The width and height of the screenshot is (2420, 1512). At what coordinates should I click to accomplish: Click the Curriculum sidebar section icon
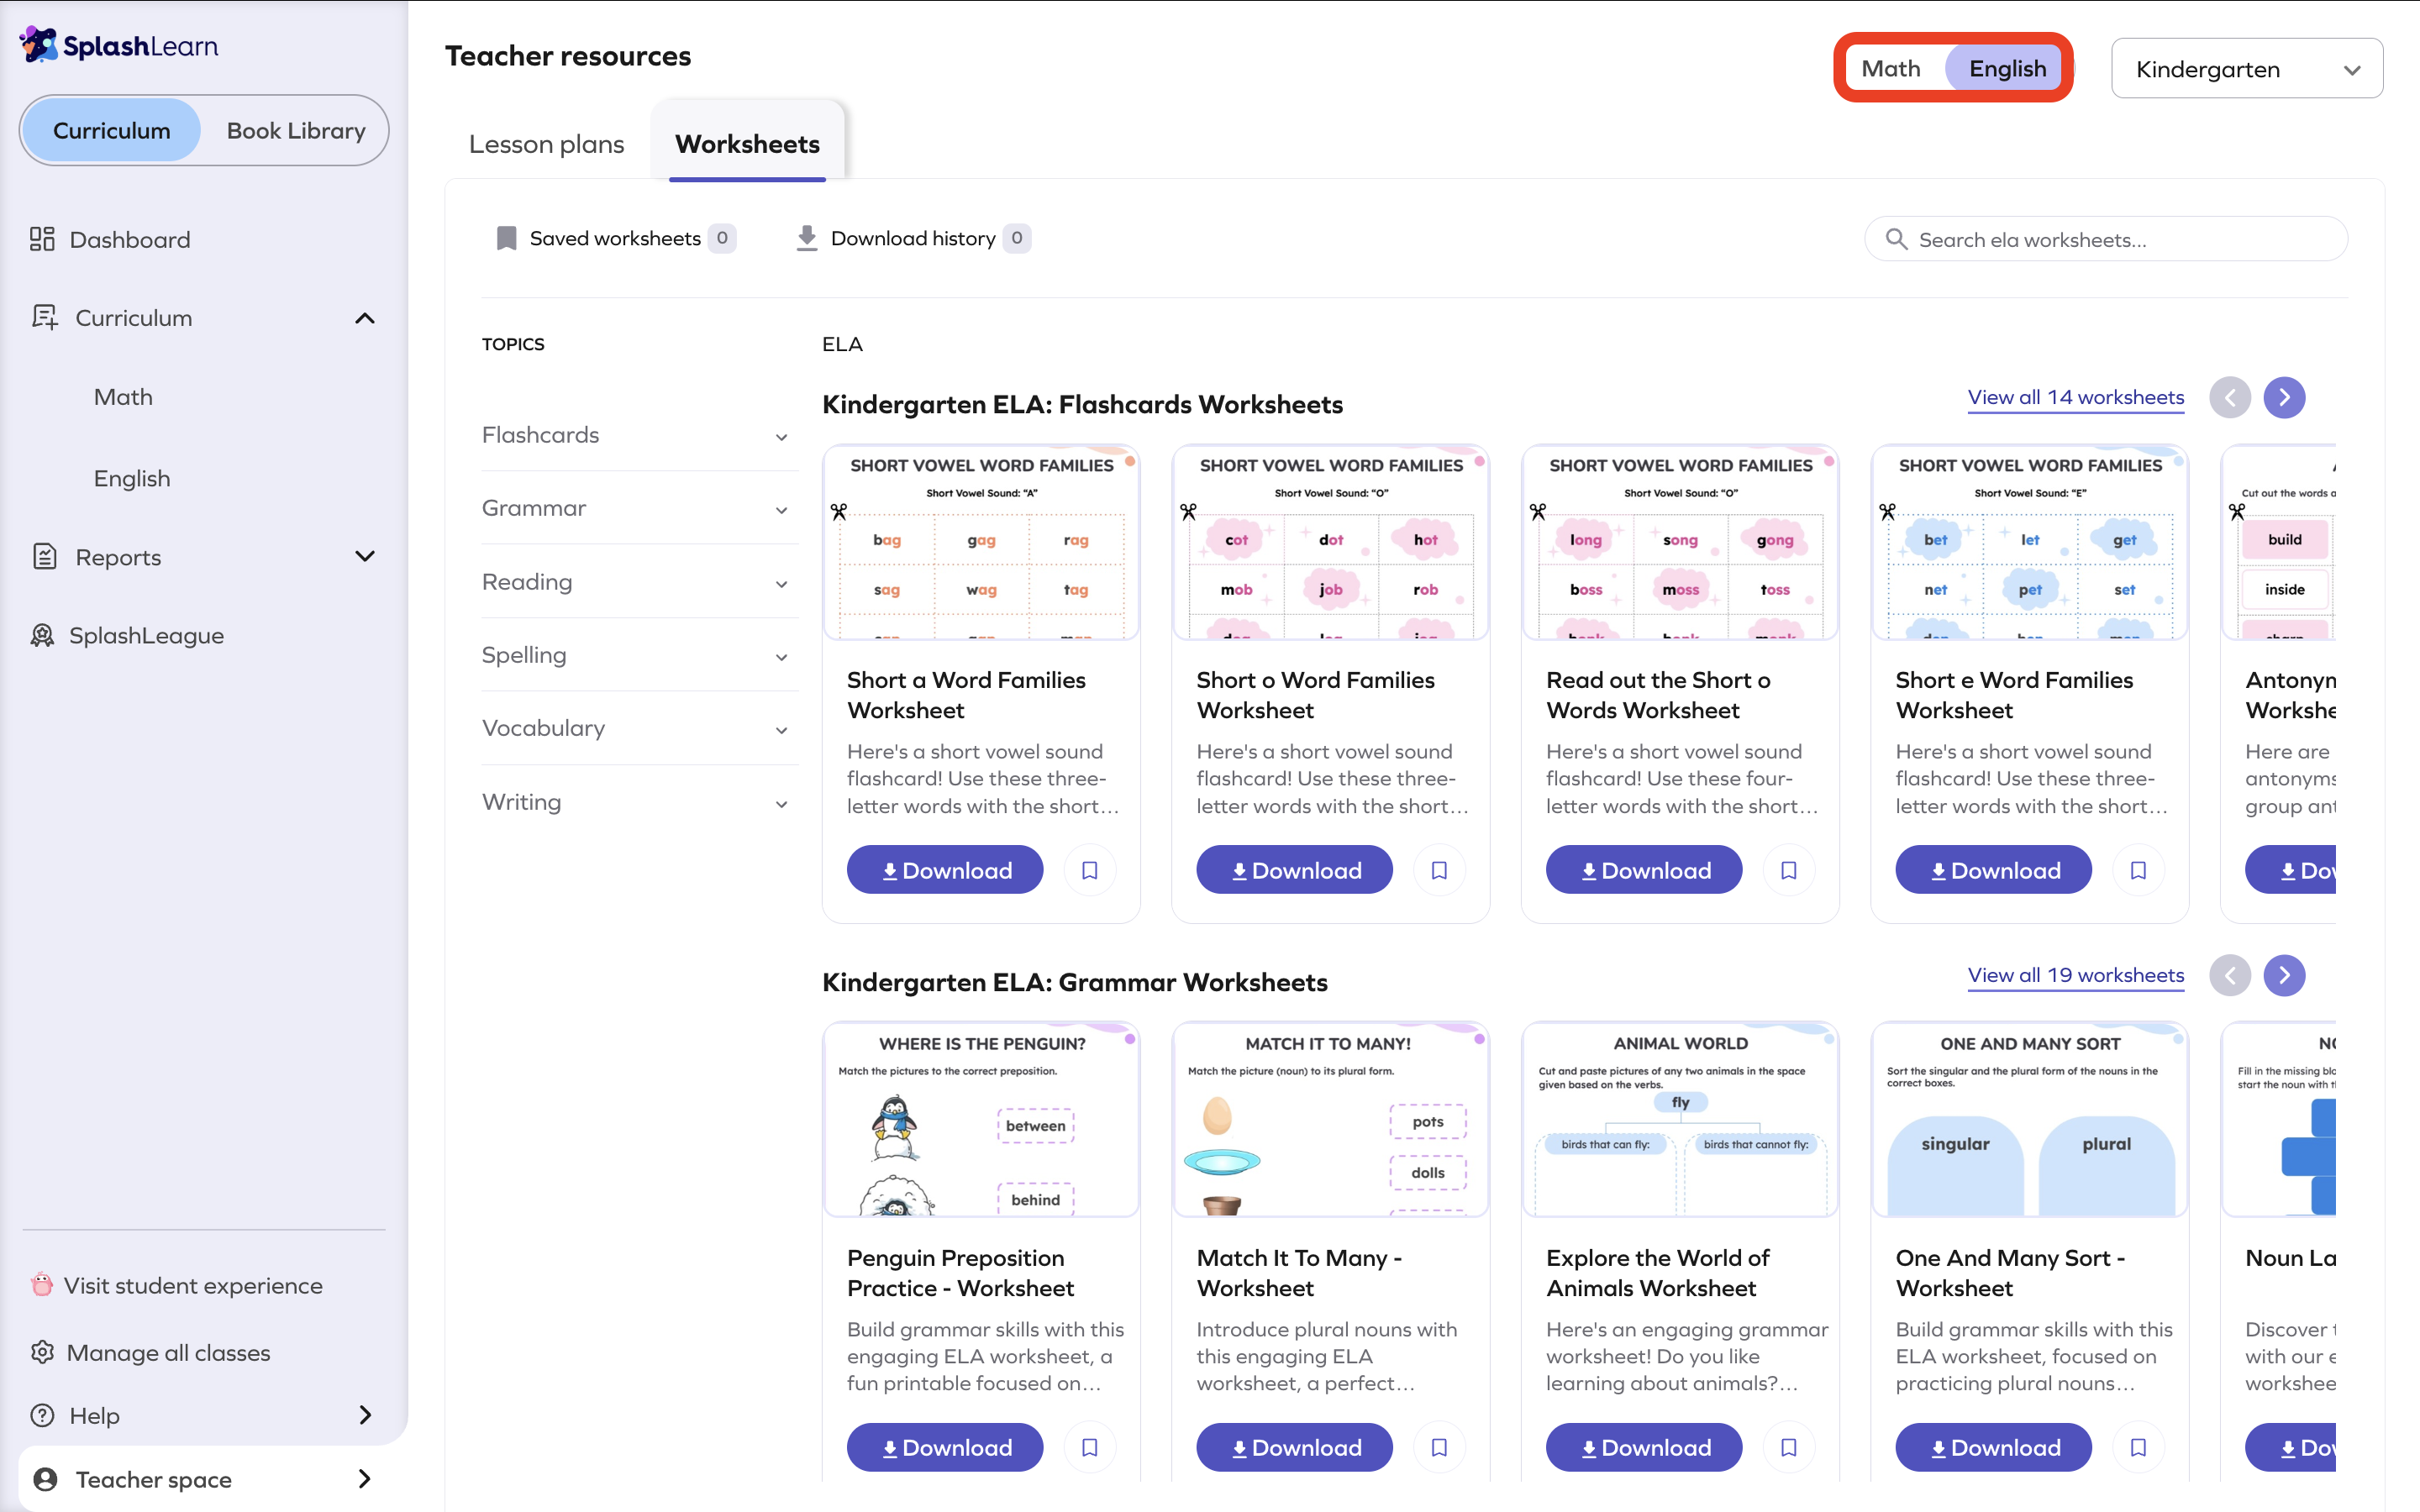[x=44, y=318]
